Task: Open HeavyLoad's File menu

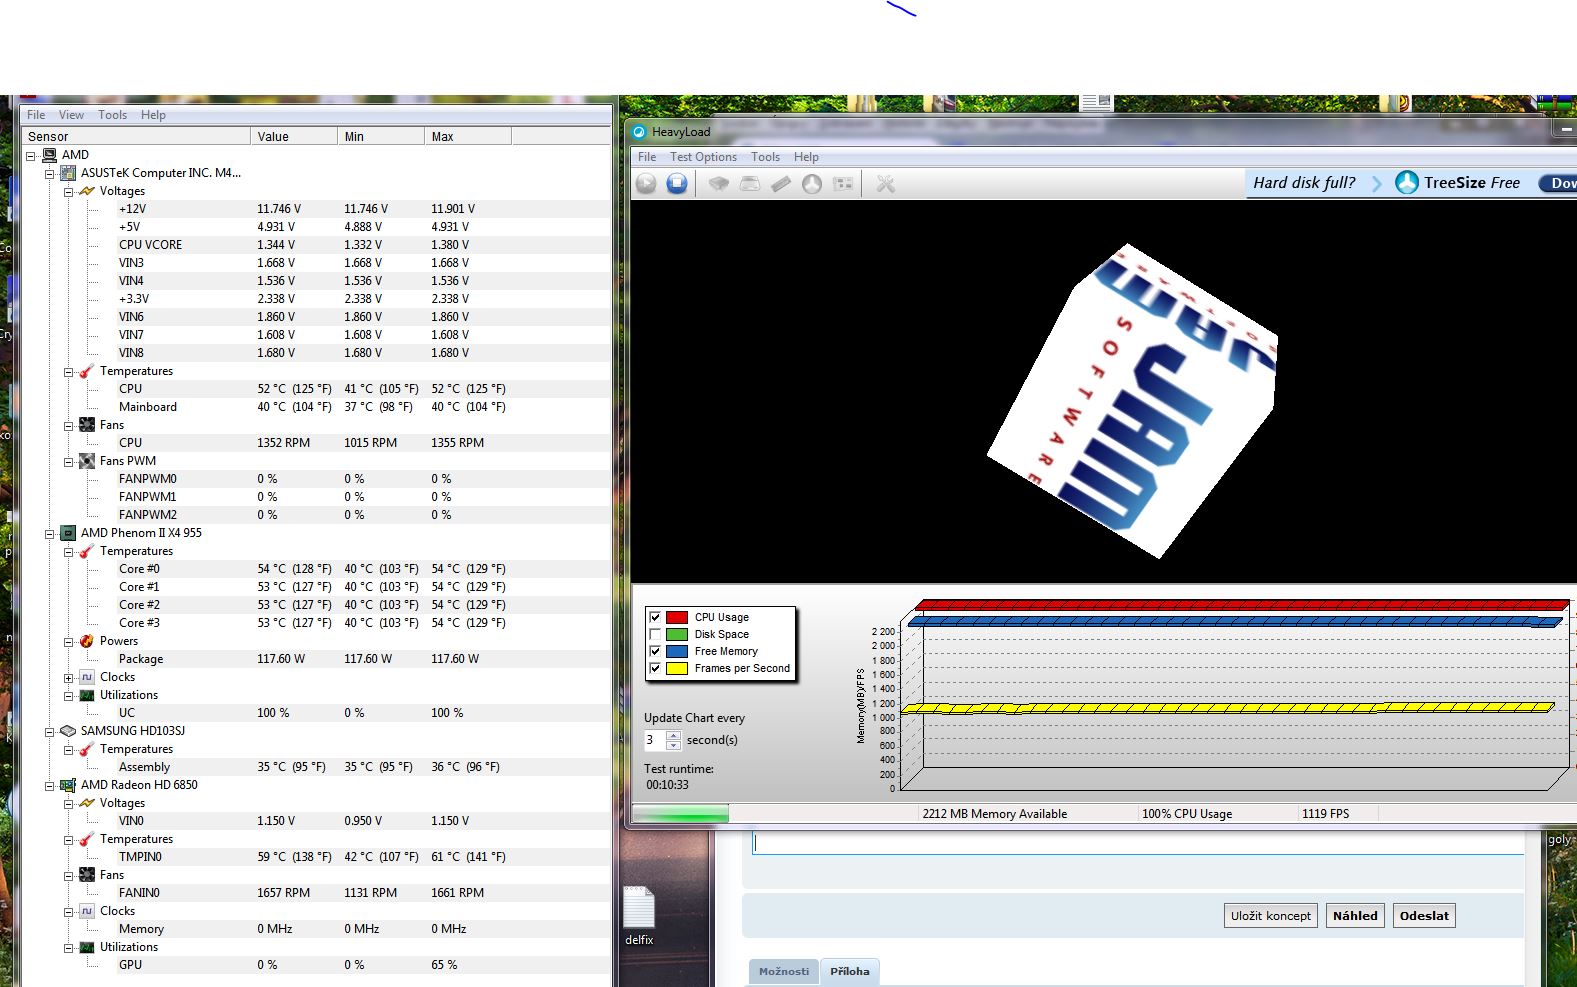Action: tap(647, 157)
